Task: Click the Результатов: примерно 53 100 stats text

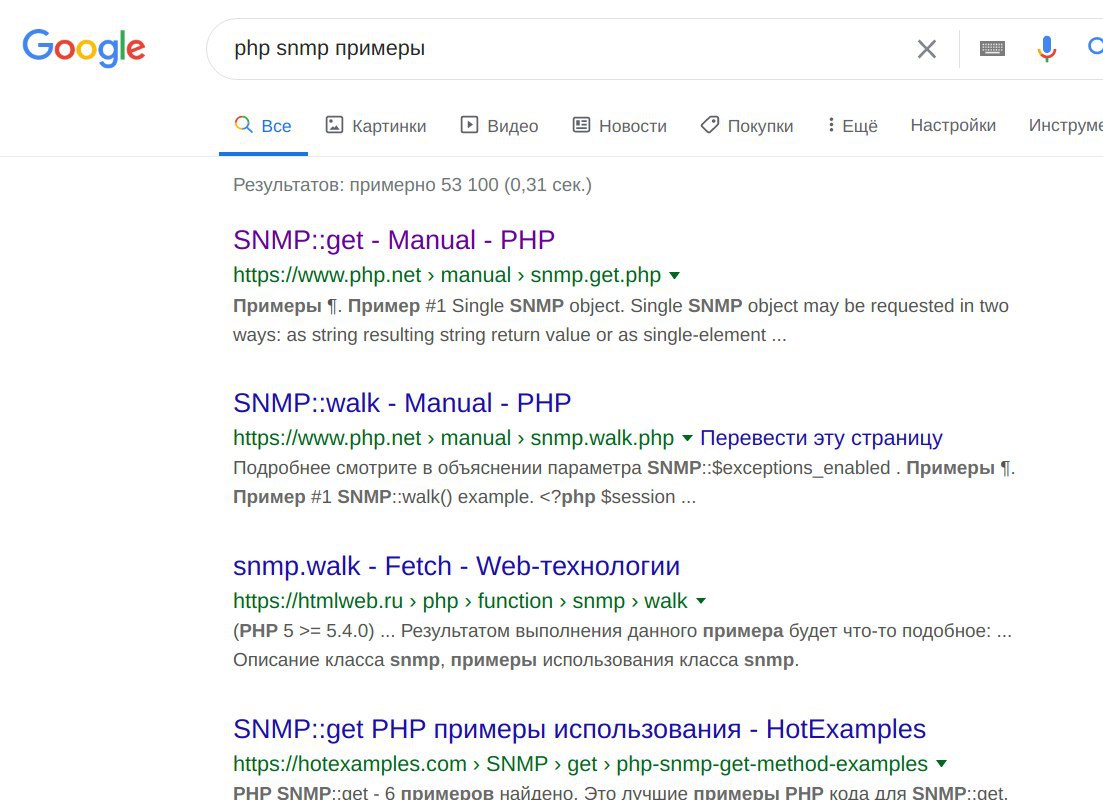Action: click(x=412, y=185)
